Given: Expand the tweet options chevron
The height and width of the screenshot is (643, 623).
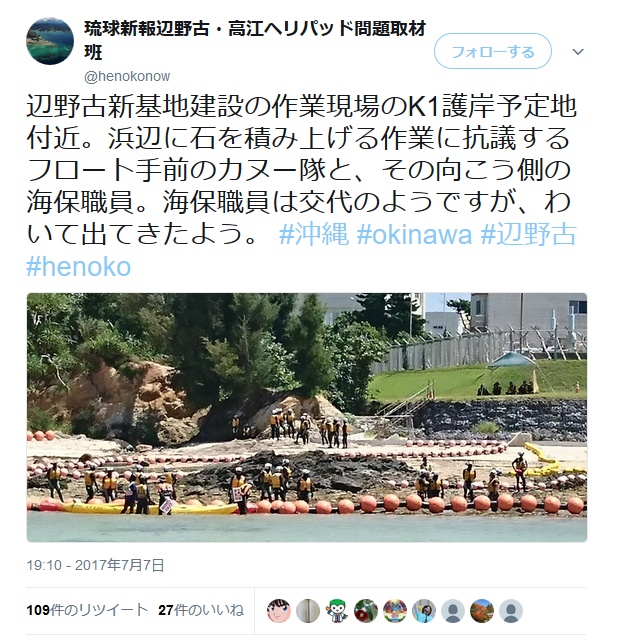Looking at the screenshot, I should [x=578, y=52].
